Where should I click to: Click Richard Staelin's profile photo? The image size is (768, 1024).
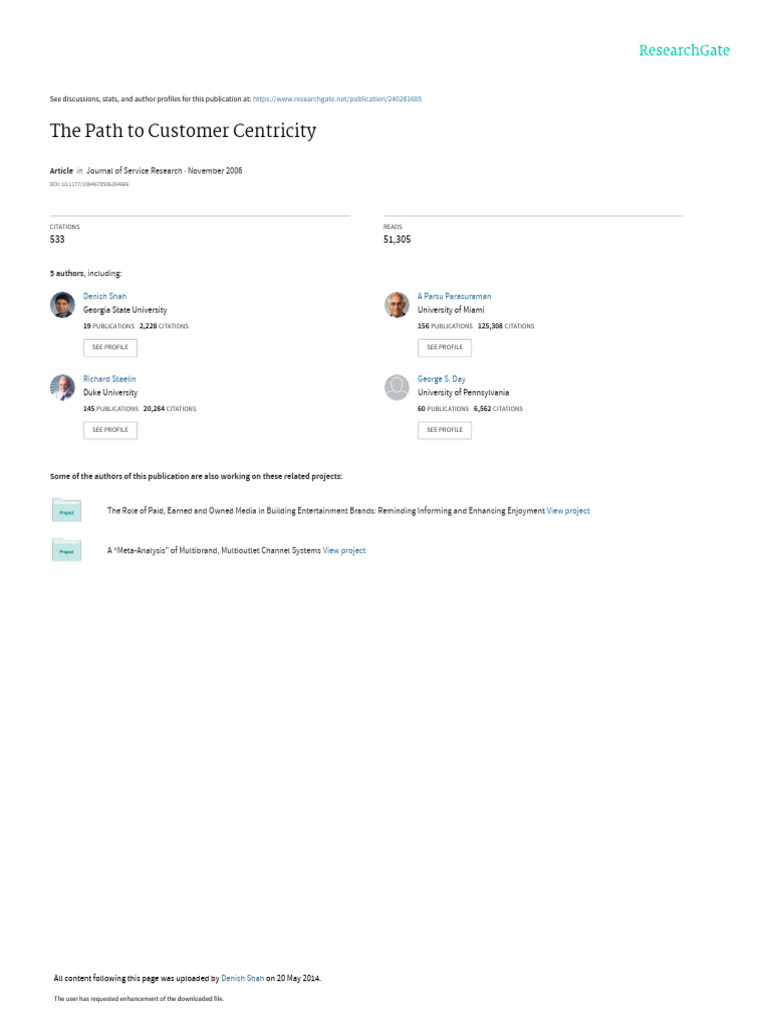point(62,388)
